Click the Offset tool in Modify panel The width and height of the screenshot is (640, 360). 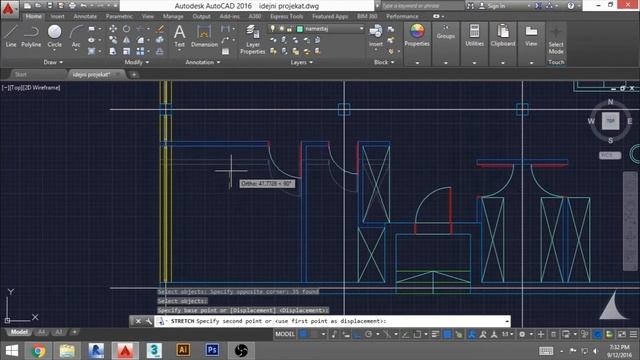(160, 51)
